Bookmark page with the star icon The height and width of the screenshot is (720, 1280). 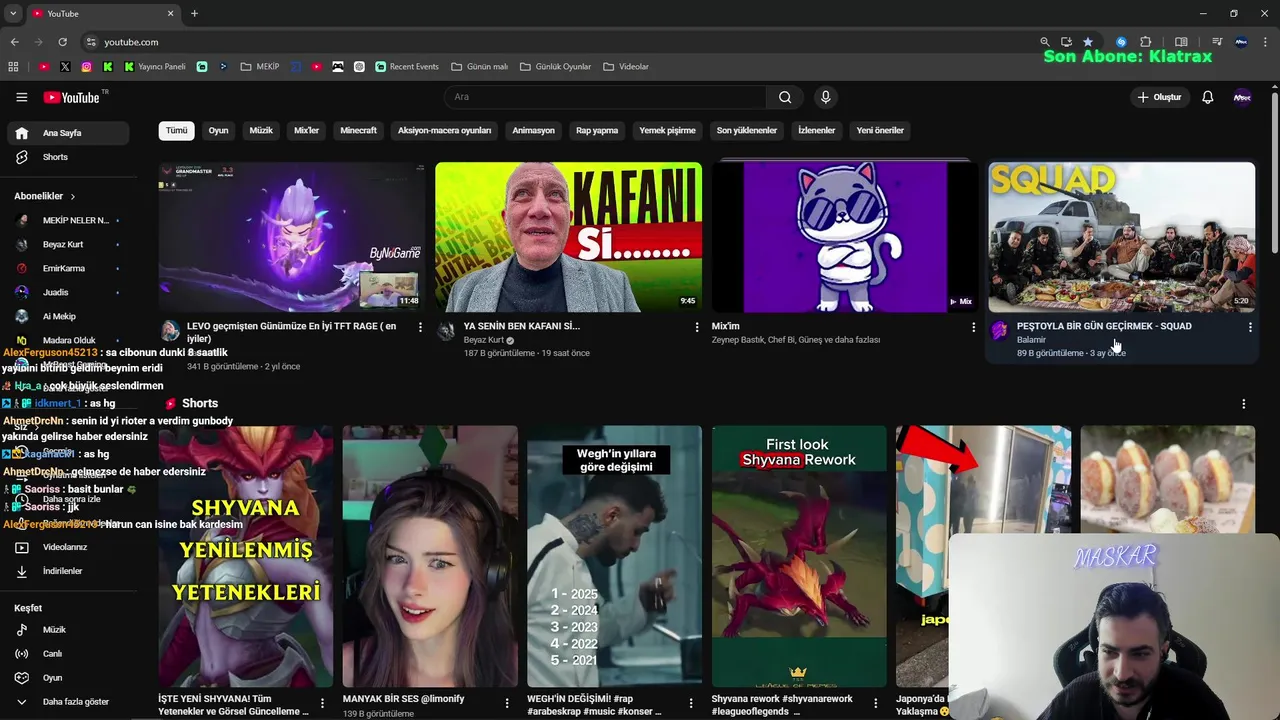(1088, 42)
